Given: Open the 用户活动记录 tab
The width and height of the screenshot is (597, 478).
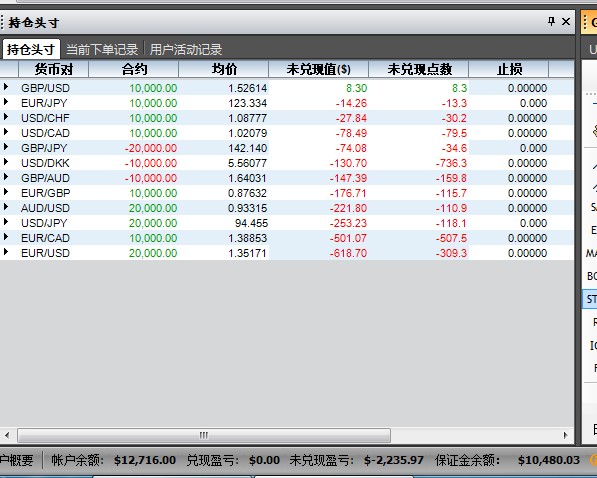Looking at the screenshot, I should click(185, 50).
